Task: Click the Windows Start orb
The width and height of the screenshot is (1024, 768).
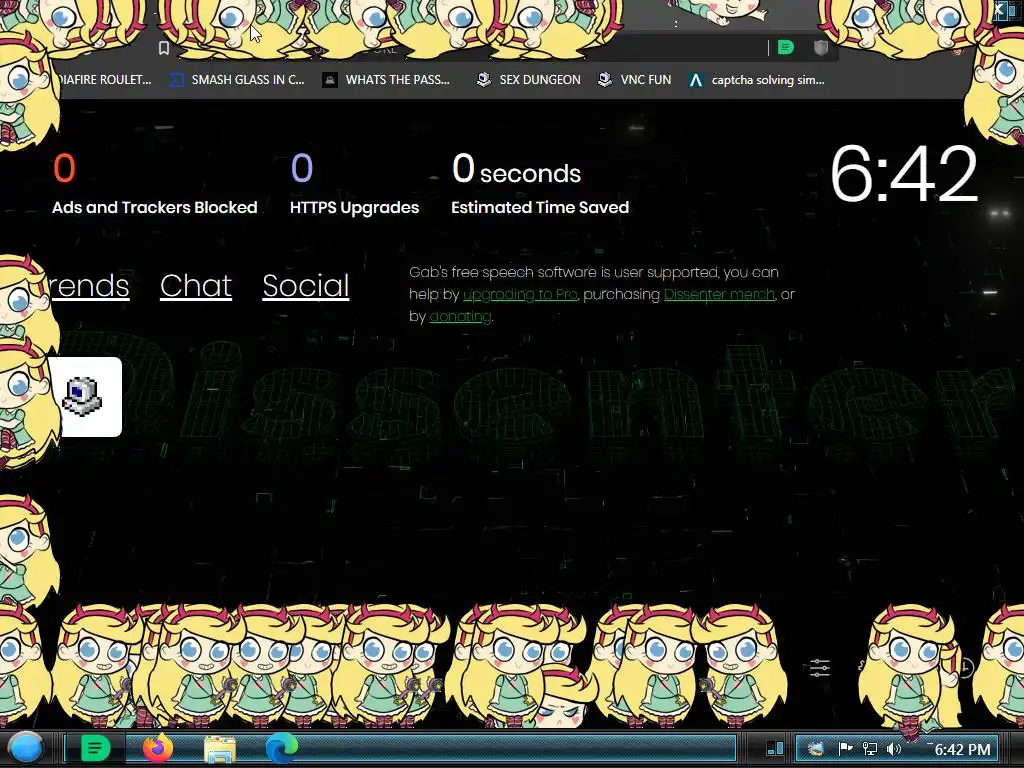Action: coord(26,748)
